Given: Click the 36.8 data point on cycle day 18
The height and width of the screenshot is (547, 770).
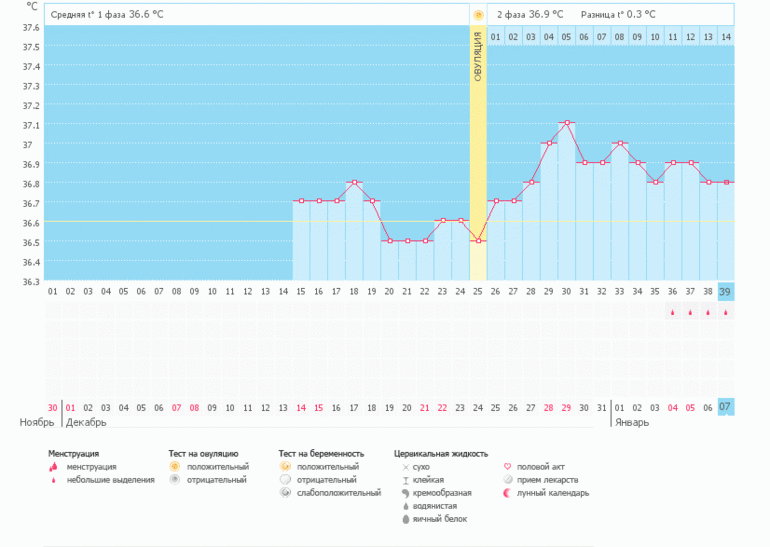Looking at the screenshot, I should point(354,182).
